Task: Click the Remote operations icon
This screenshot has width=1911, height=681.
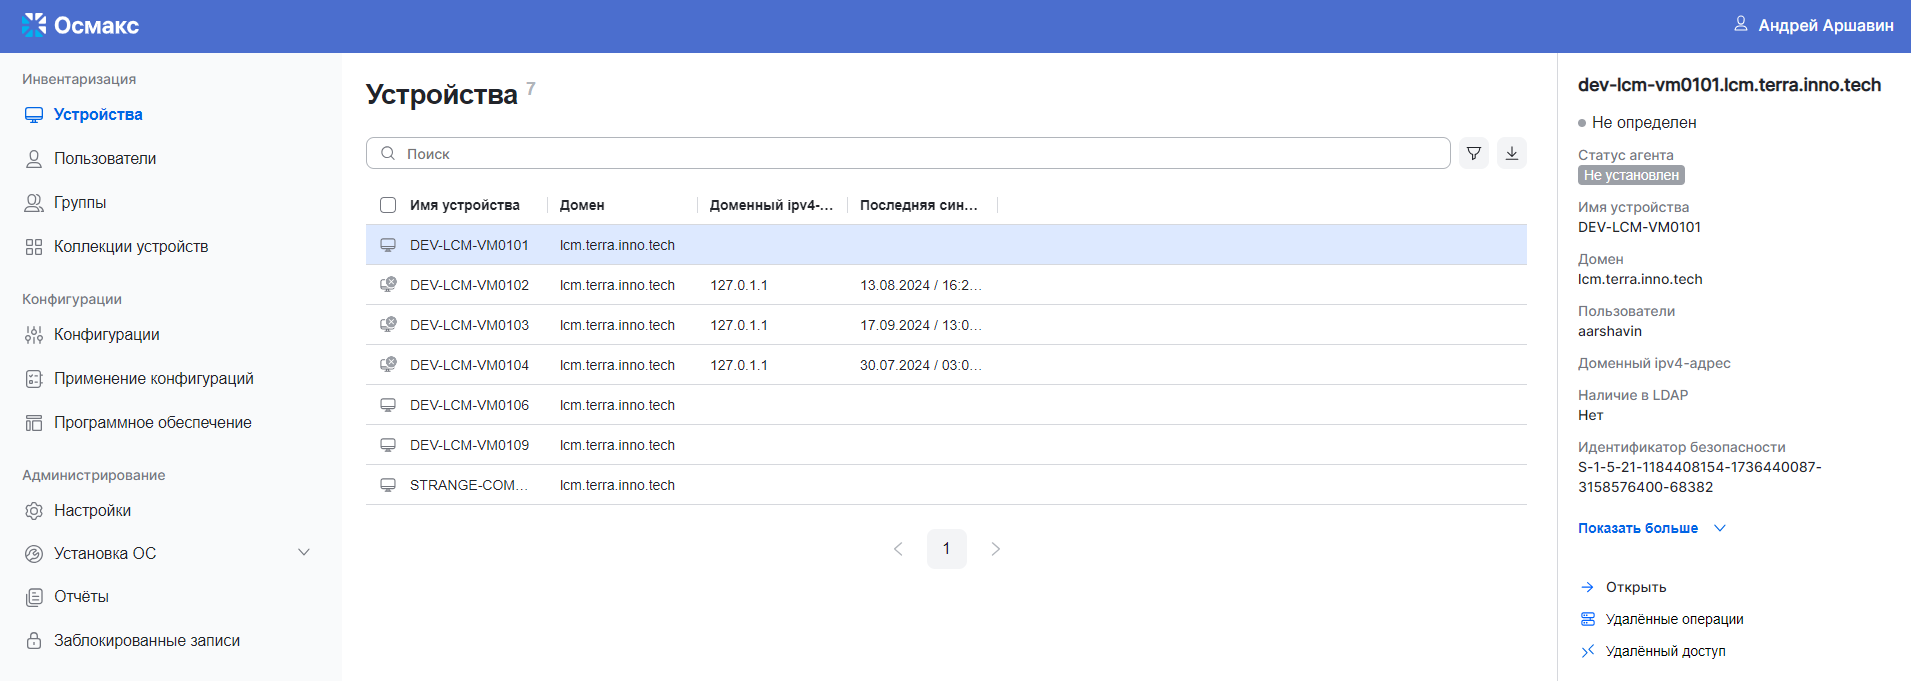Action: click(x=1587, y=619)
